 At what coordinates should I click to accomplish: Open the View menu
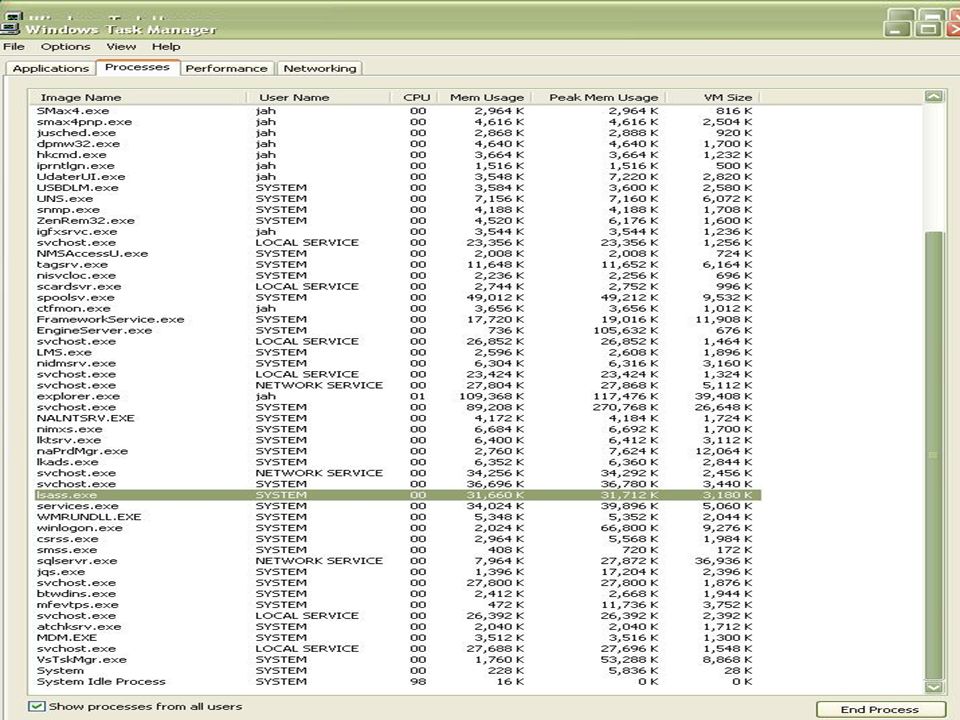click(121, 47)
